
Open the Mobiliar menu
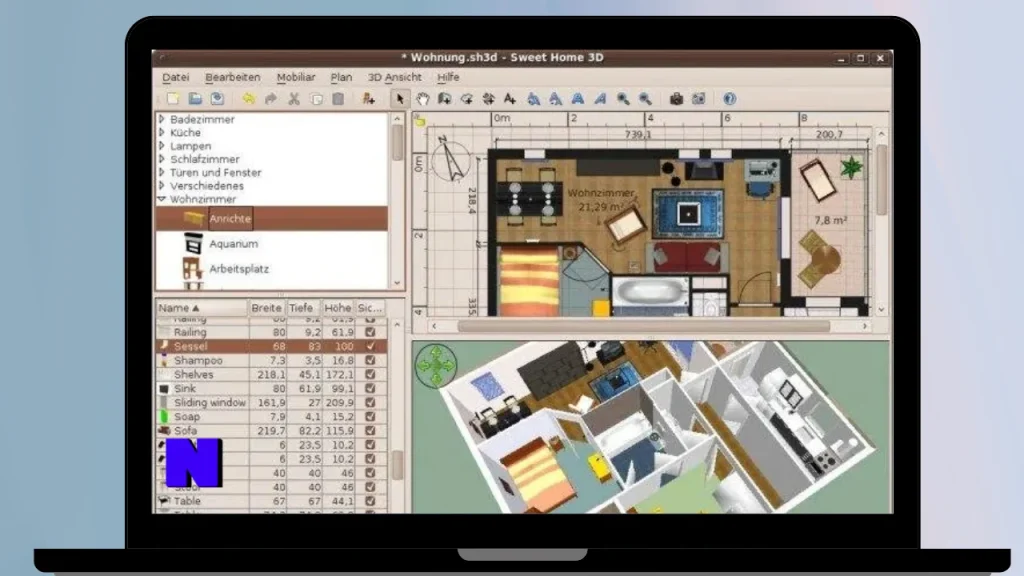(296, 77)
